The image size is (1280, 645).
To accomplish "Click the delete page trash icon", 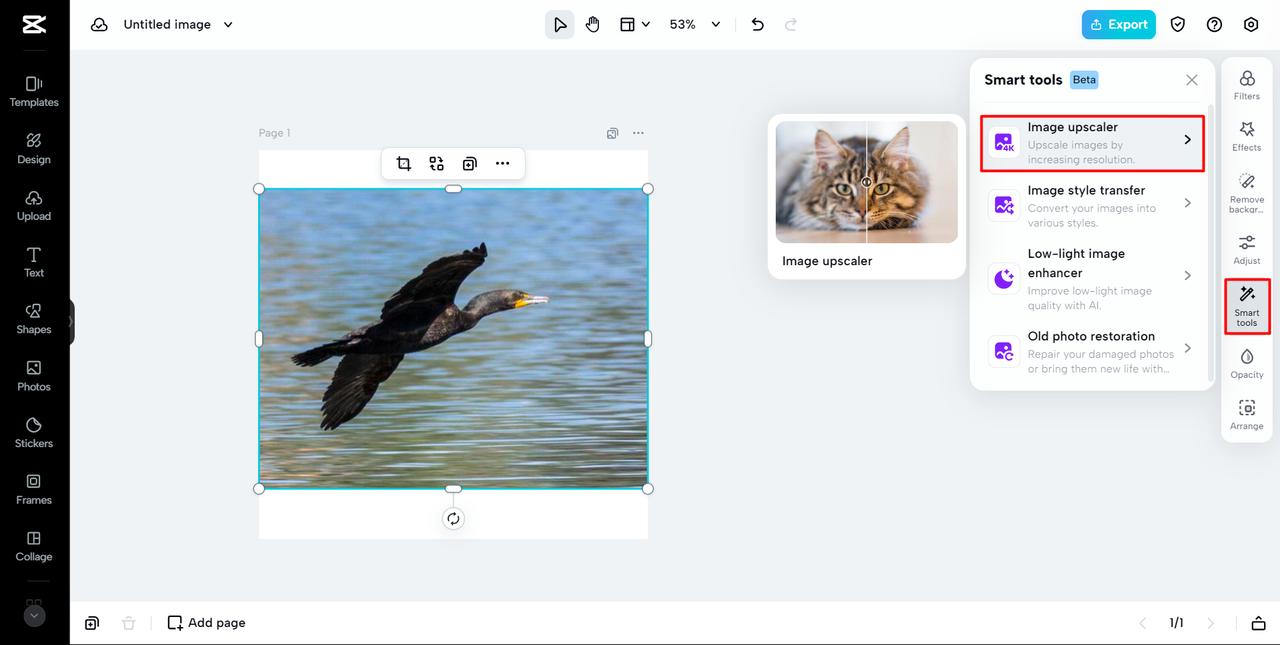I will 128,623.
